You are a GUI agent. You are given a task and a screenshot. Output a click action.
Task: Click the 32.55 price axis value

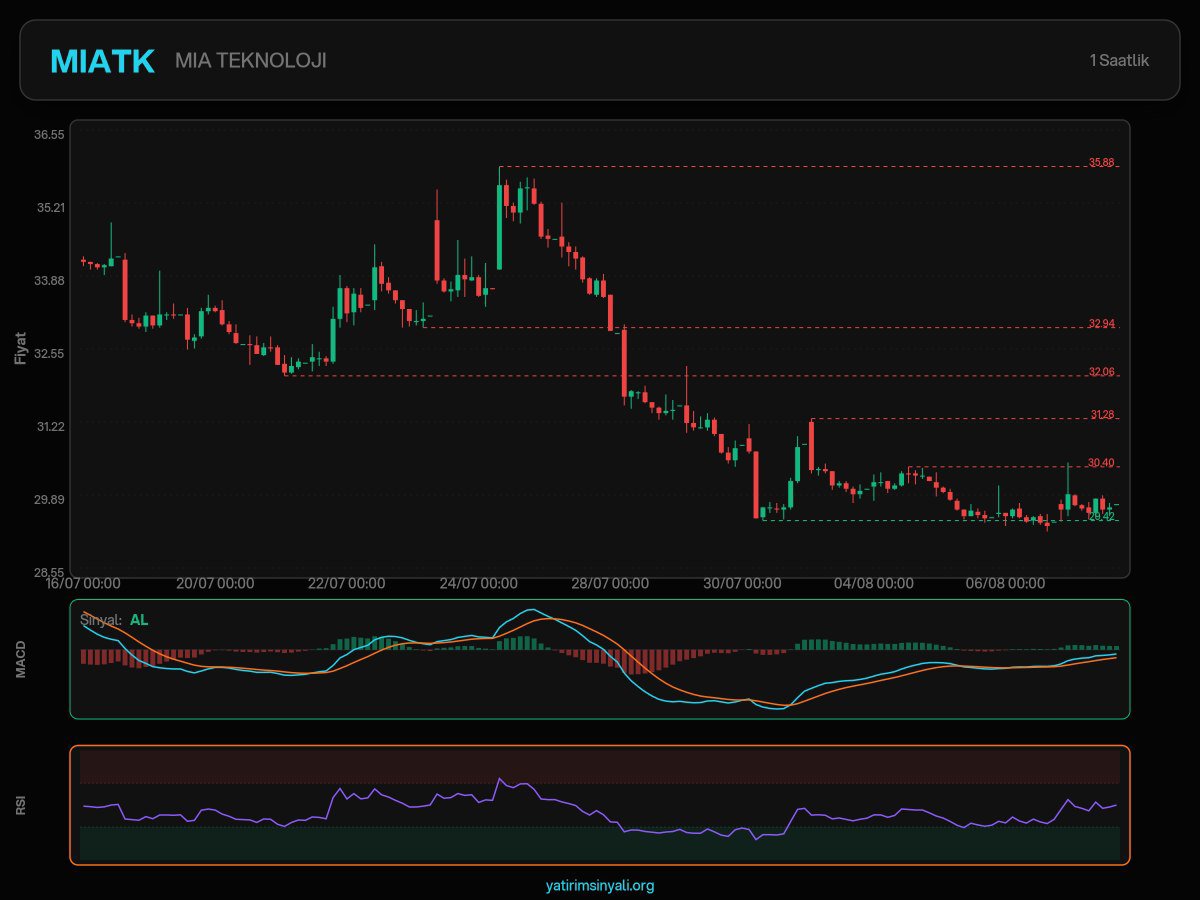[x=51, y=353]
